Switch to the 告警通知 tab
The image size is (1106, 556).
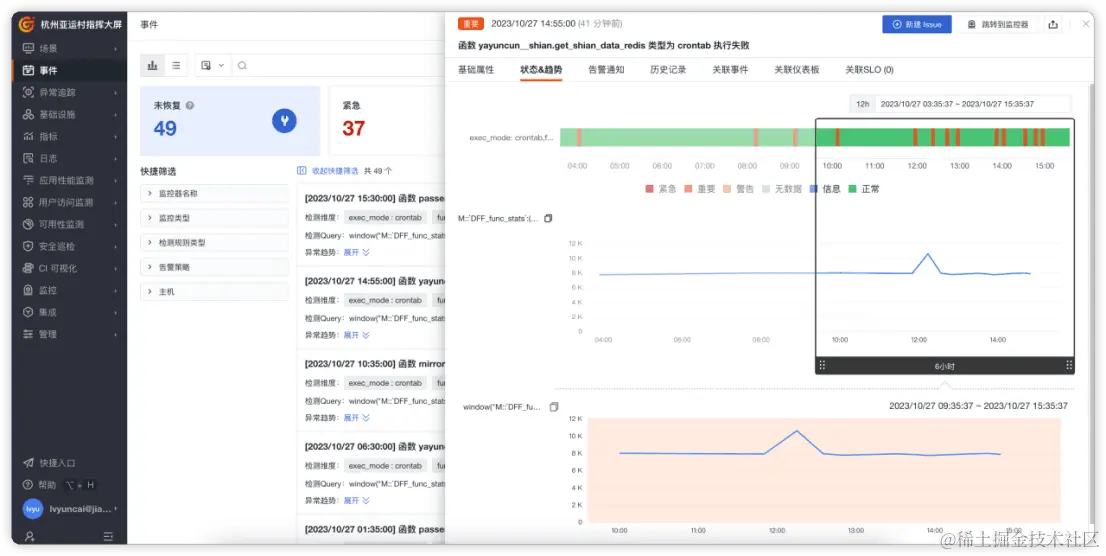pos(606,70)
